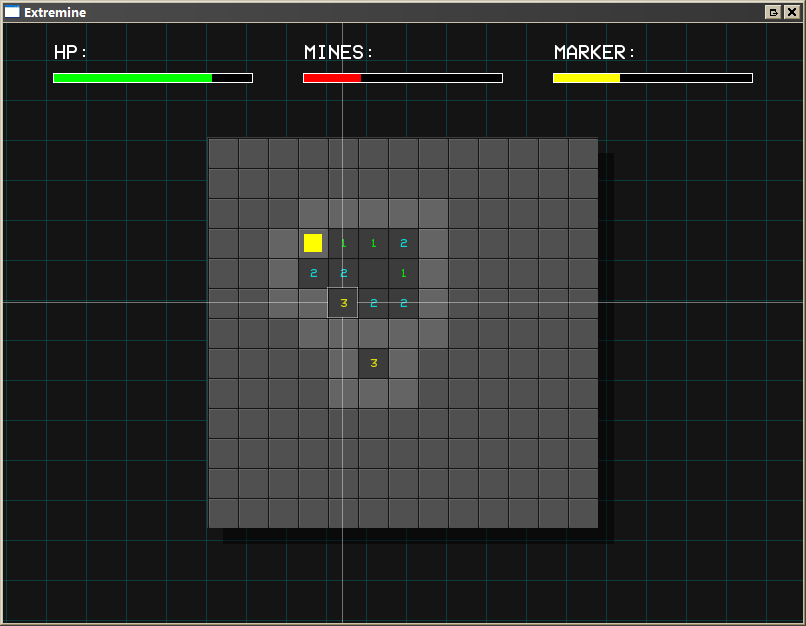Image resolution: width=806 pixels, height=626 pixels.
Task: Select the white-outlined tile showing yellow 3
Action: point(343,303)
